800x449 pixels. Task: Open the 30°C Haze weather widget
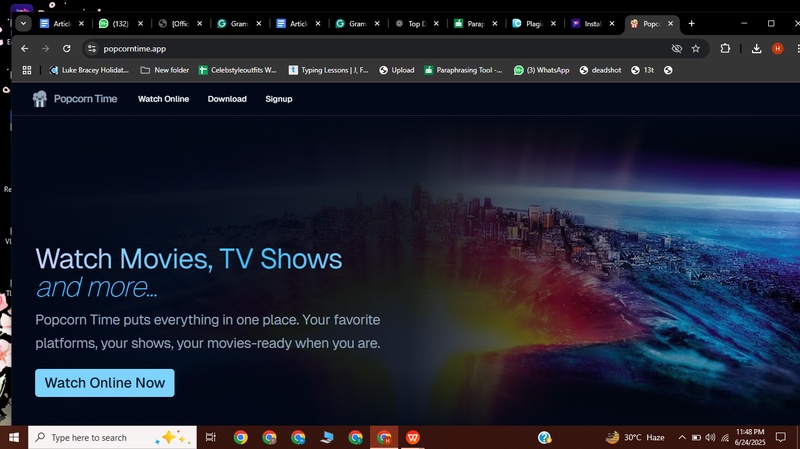[635, 437]
